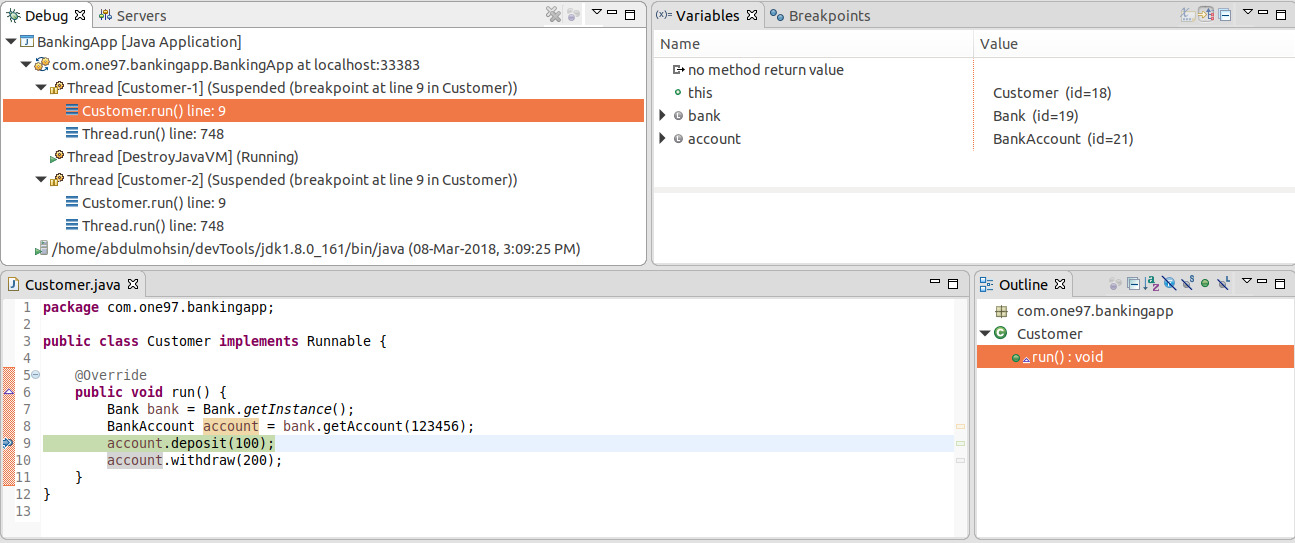Expand the bank variable
This screenshot has height=543, width=1295.
point(662,116)
